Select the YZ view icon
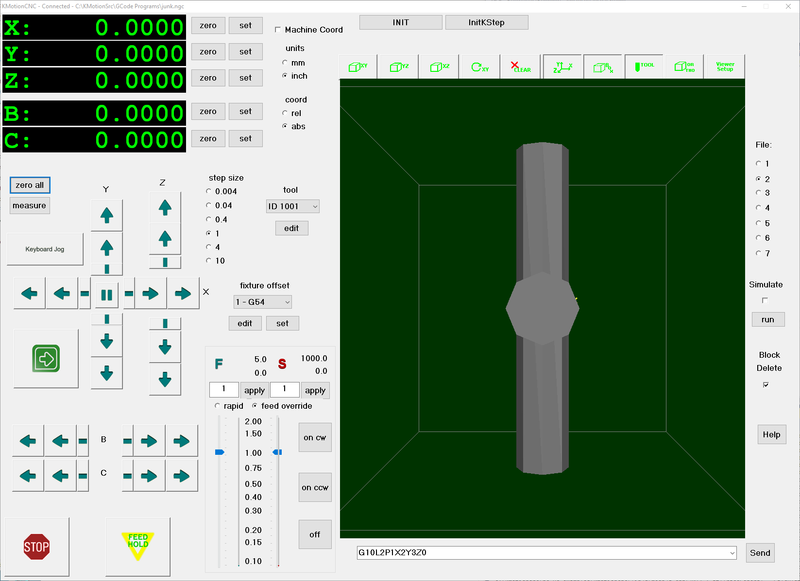The height and width of the screenshot is (581, 800). tap(398, 67)
